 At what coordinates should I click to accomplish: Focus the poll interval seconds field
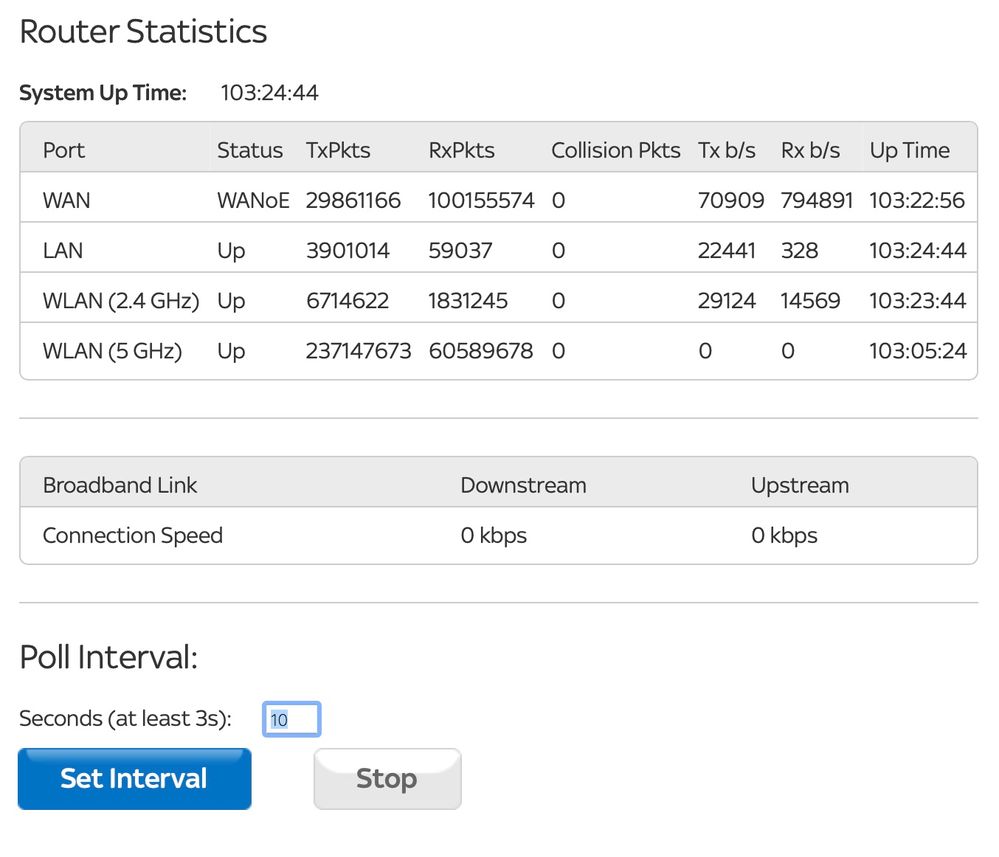tap(291, 719)
